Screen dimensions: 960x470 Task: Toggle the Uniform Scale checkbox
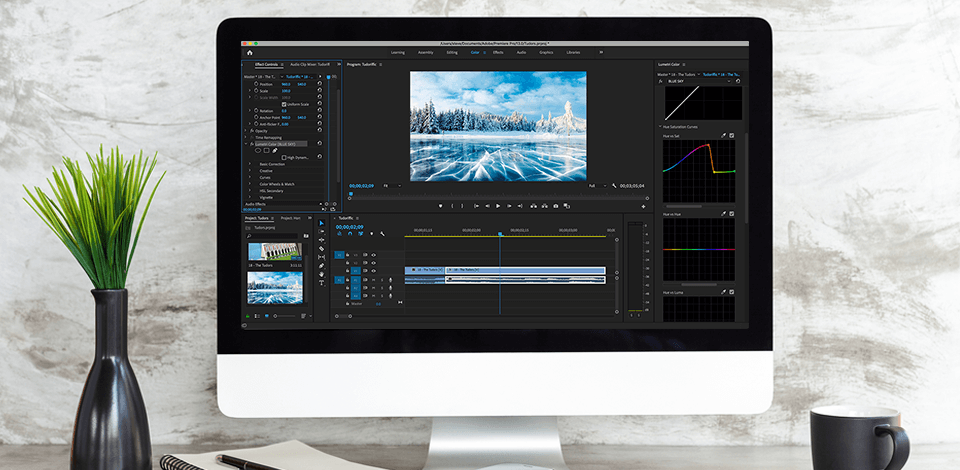click(284, 104)
